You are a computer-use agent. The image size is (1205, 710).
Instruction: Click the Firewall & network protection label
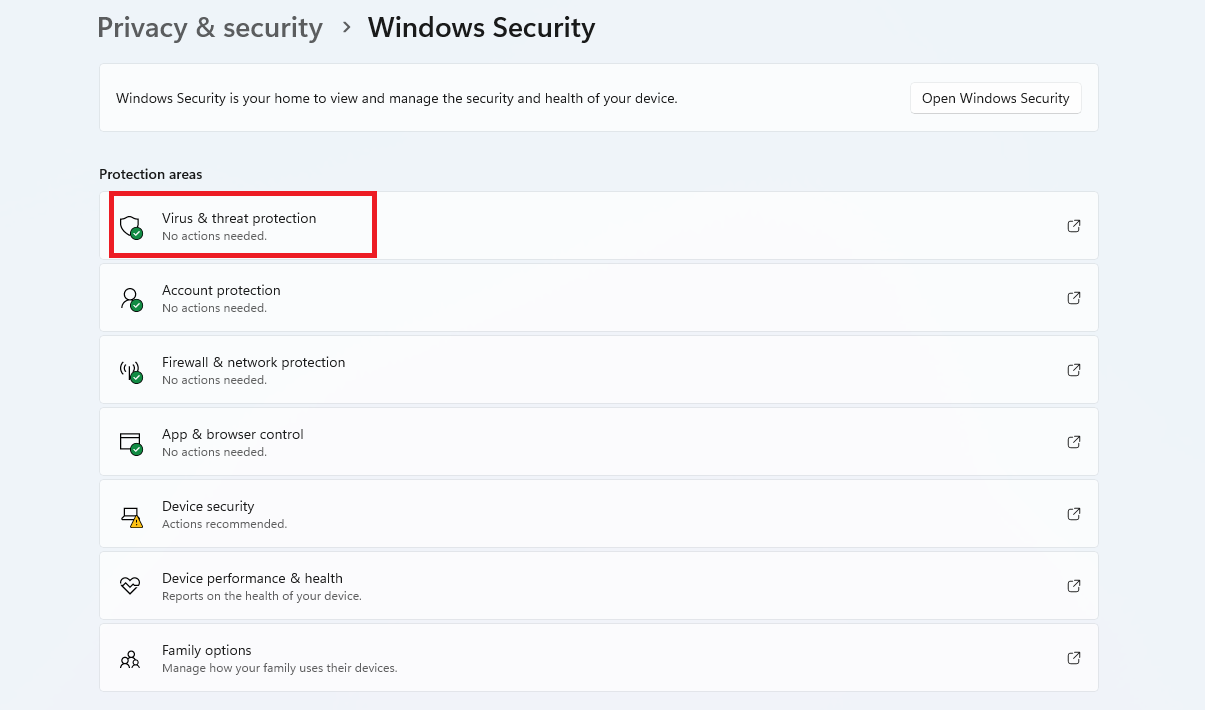(x=253, y=362)
